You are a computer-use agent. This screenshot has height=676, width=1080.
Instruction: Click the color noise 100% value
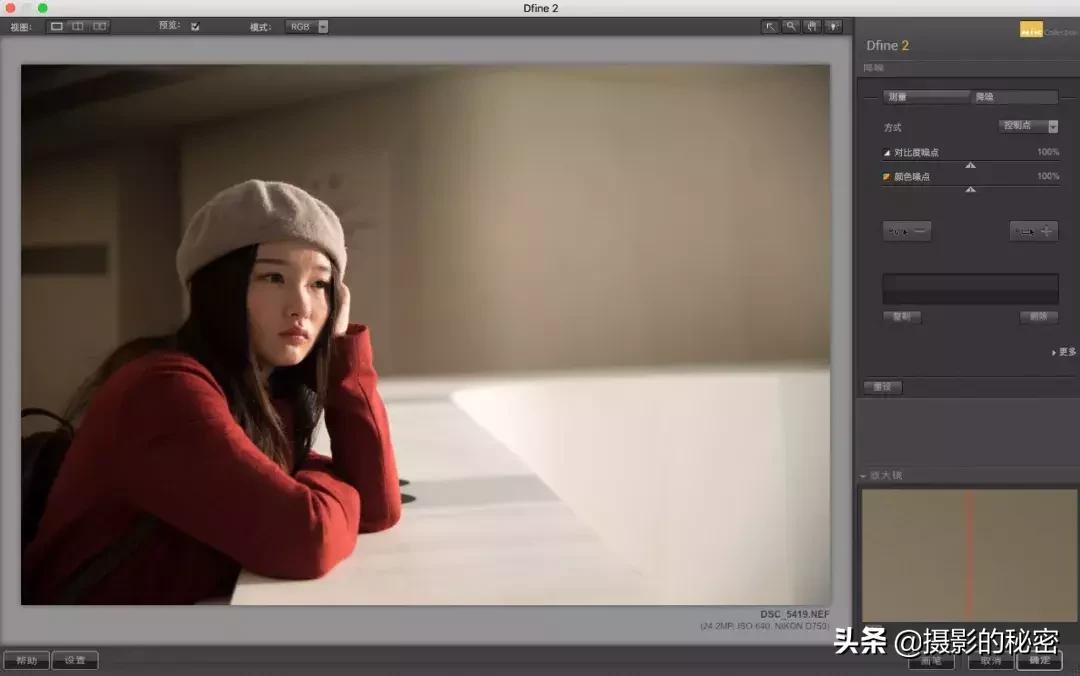(1048, 176)
